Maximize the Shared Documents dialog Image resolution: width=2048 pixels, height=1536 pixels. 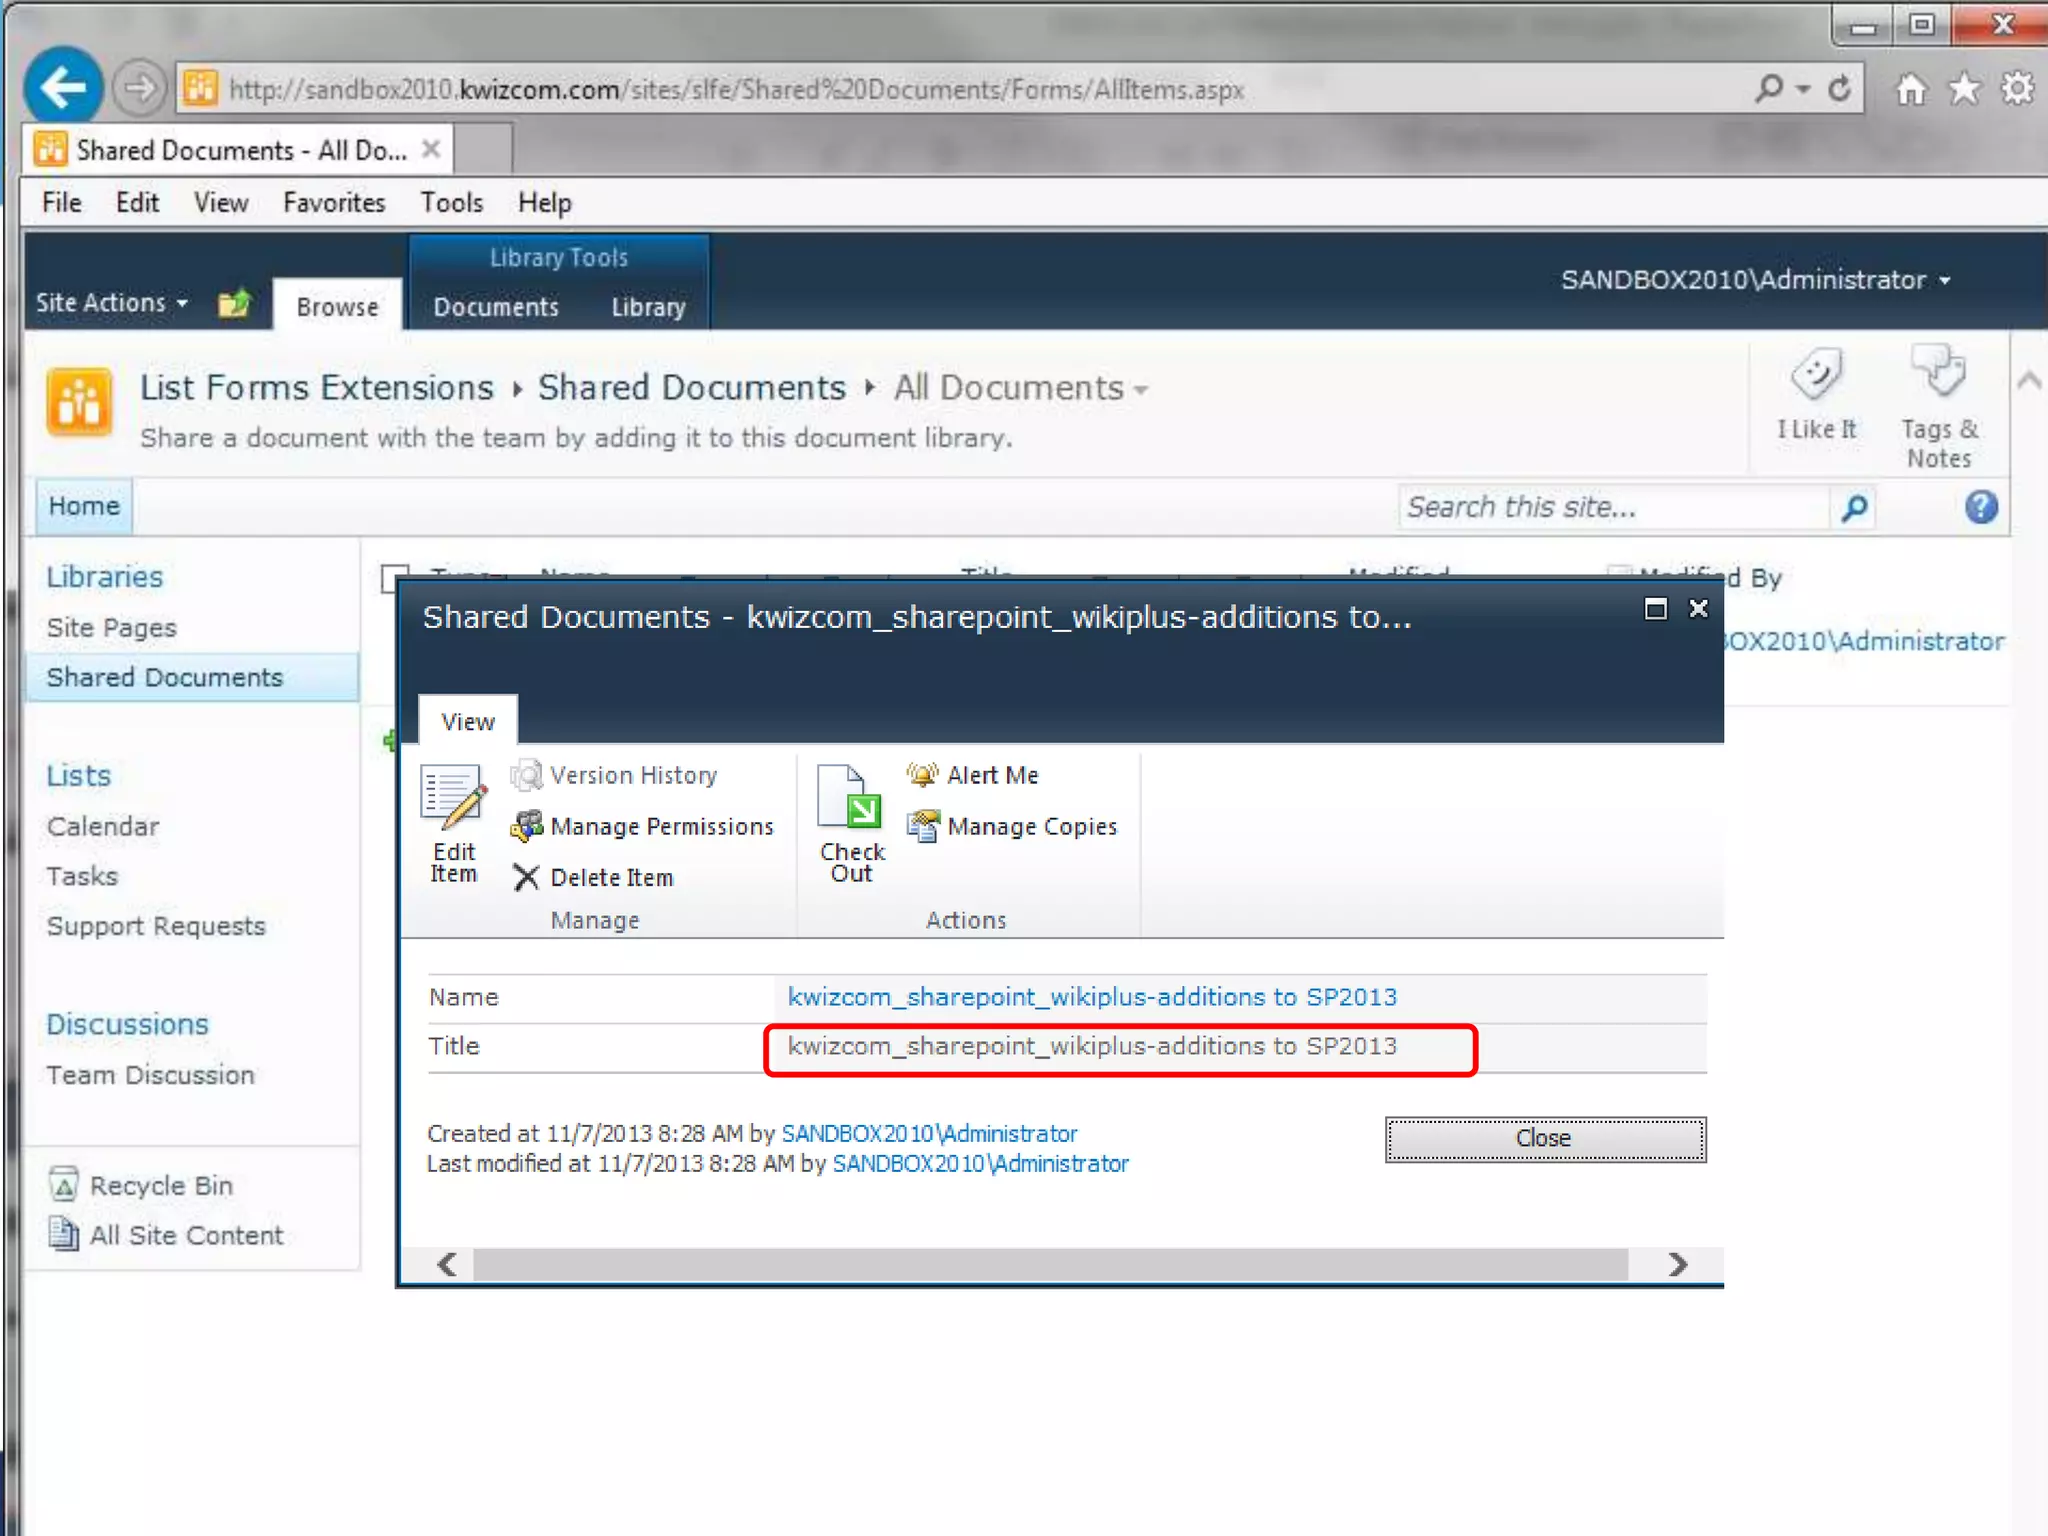click(x=1655, y=609)
